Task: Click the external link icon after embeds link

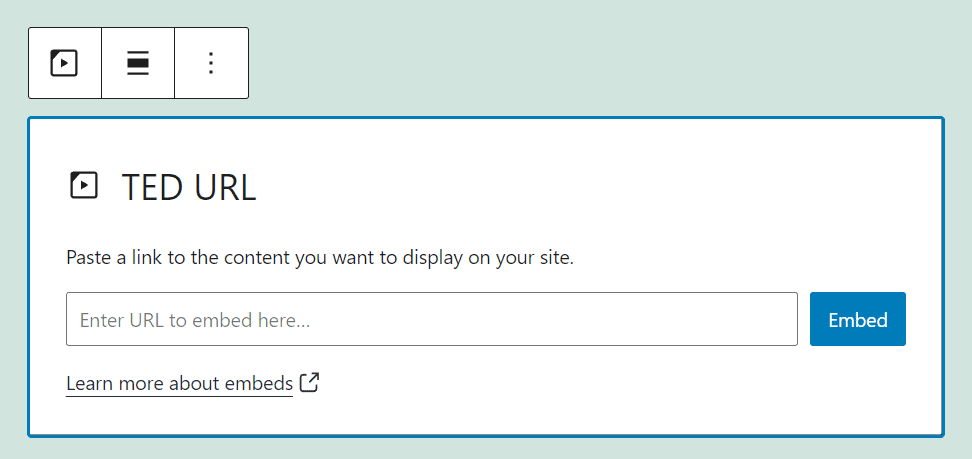Action: click(x=310, y=382)
